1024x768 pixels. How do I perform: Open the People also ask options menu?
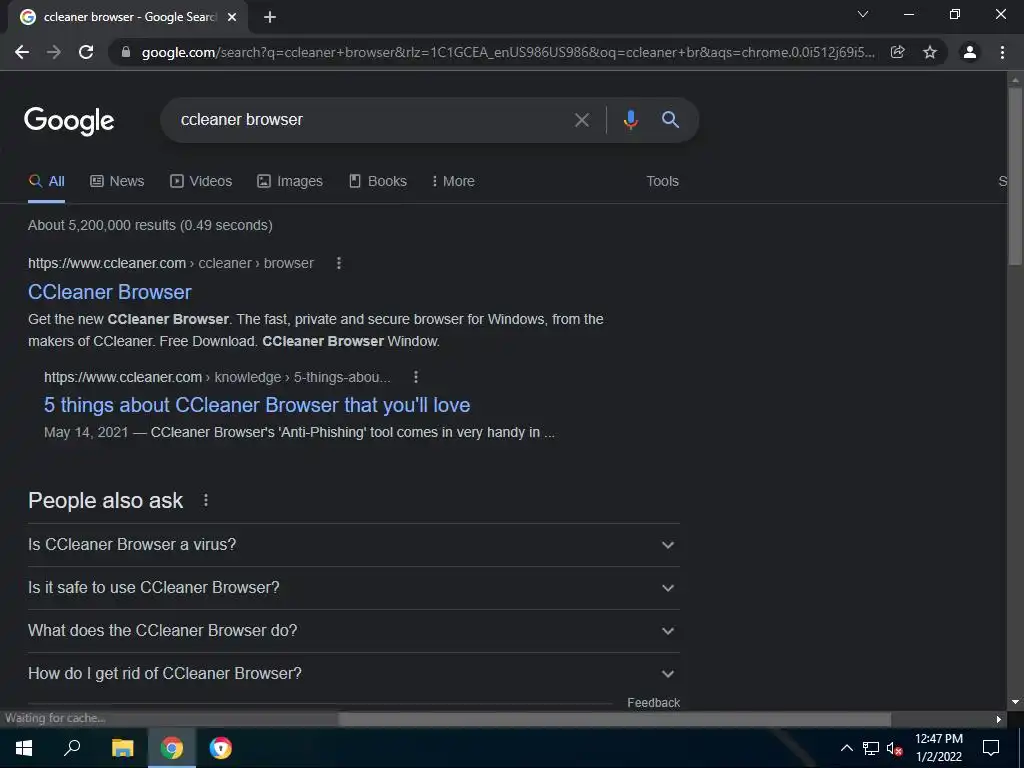coord(206,500)
